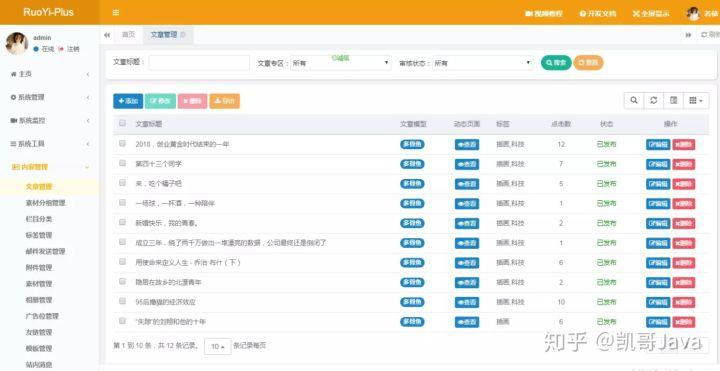Open 相册管理 in the sidebar

39,300
